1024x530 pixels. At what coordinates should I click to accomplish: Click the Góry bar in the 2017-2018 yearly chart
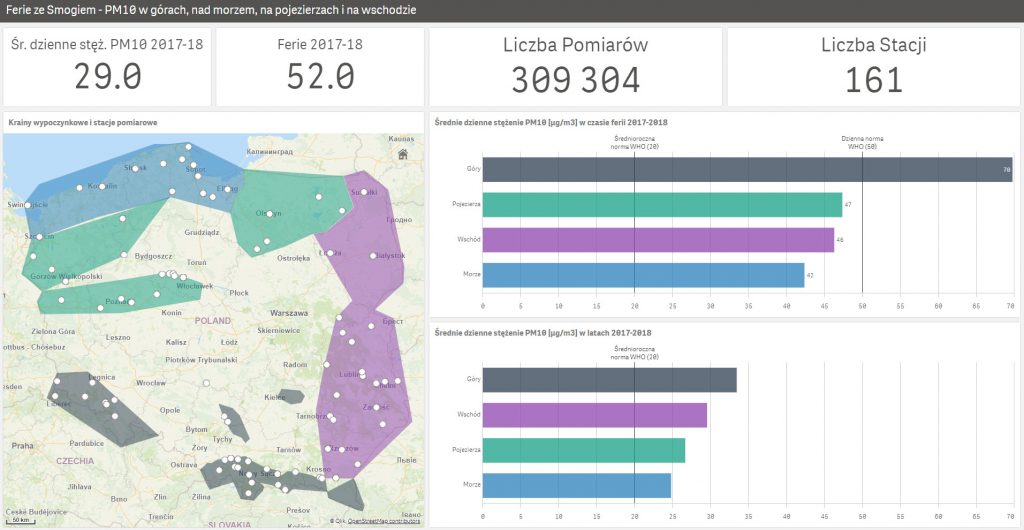(609, 380)
